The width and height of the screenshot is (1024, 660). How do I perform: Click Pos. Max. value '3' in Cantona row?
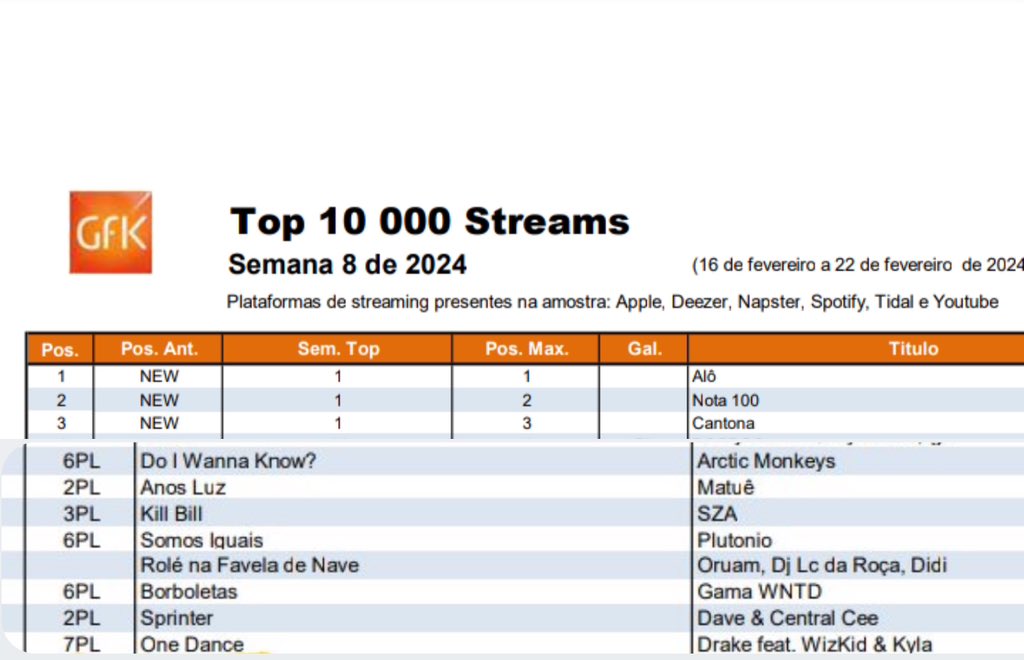526,424
